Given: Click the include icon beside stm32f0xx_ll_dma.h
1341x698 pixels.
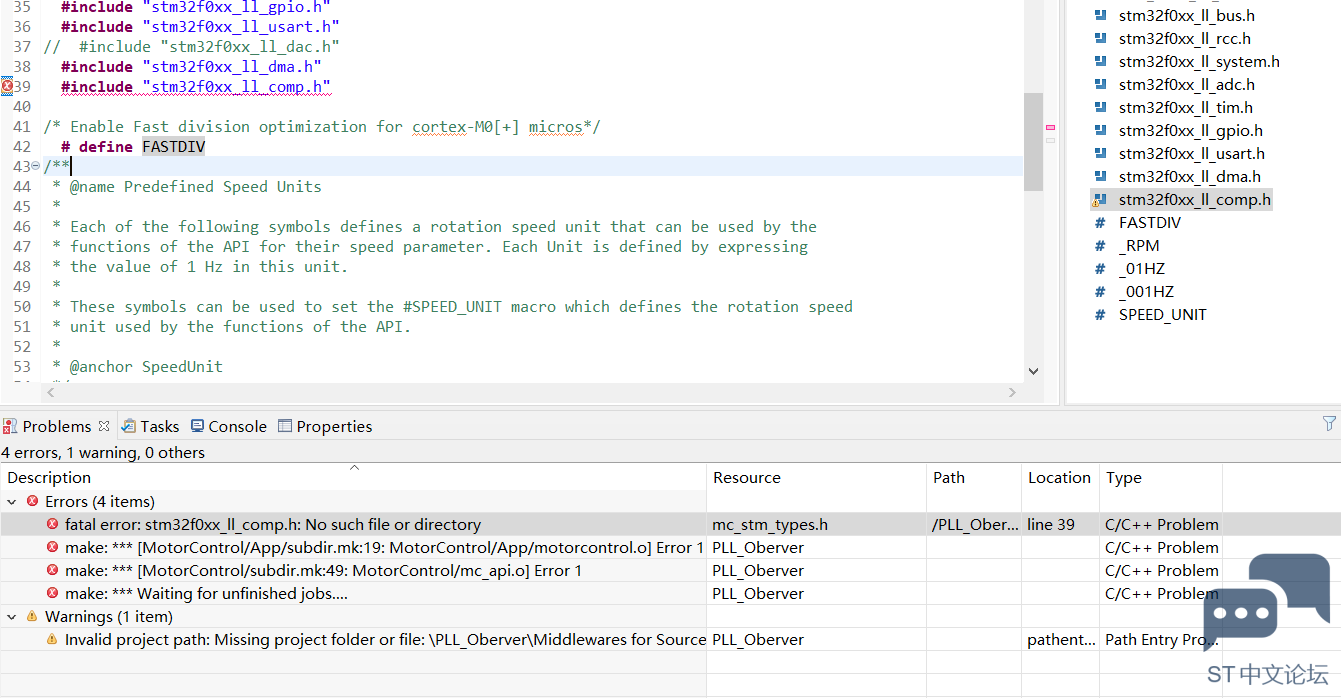Looking at the screenshot, I should pos(1100,176).
